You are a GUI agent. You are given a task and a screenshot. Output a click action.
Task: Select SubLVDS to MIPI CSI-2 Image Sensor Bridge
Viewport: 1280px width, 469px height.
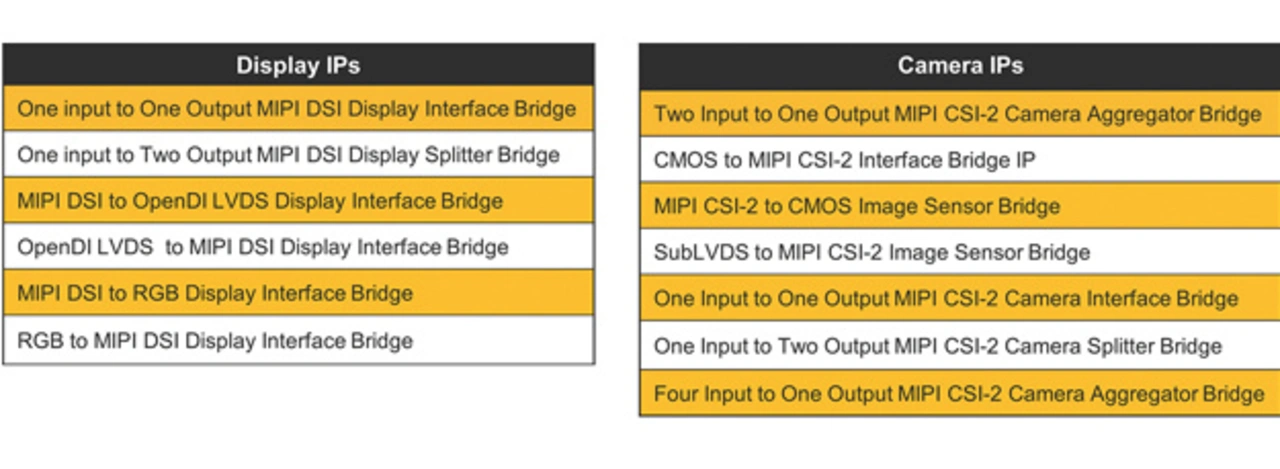(x=959, y=252)
